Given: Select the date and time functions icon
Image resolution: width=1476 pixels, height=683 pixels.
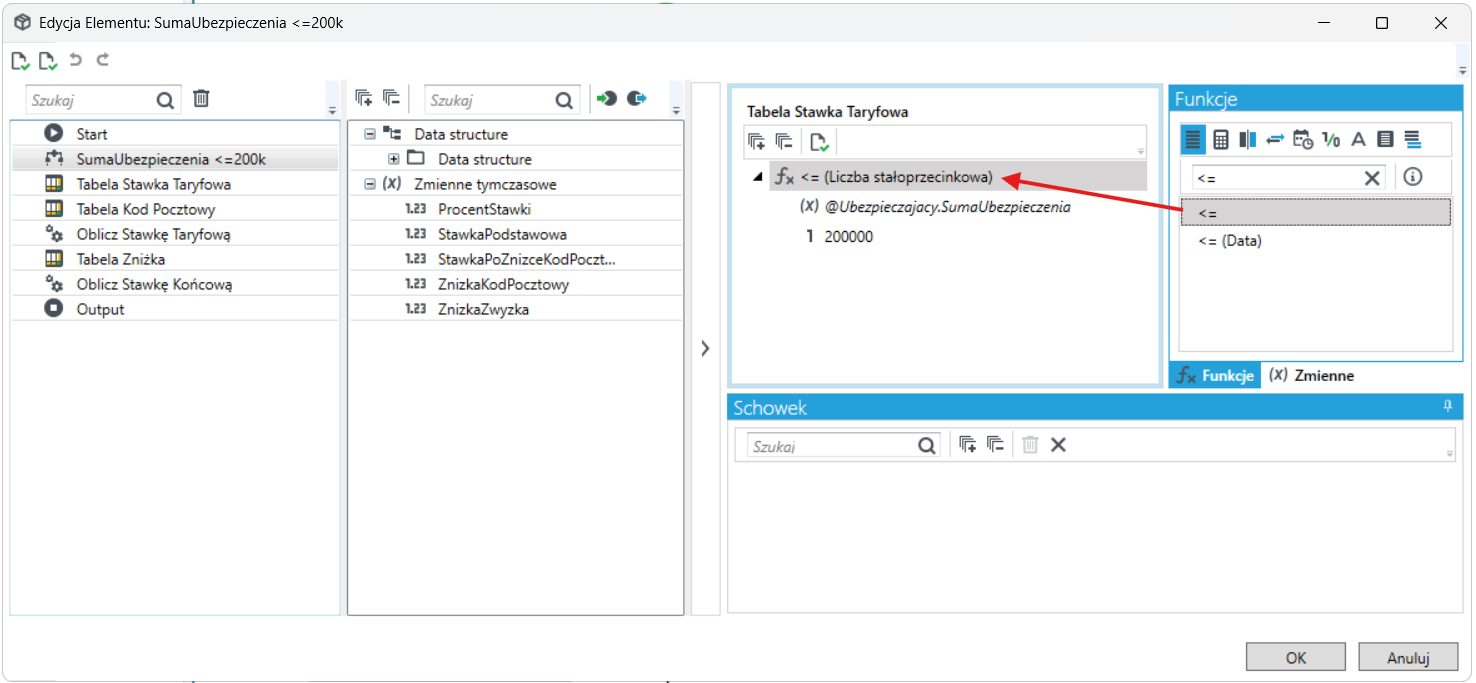Looking at the screenshot, I should (1303, 140).
